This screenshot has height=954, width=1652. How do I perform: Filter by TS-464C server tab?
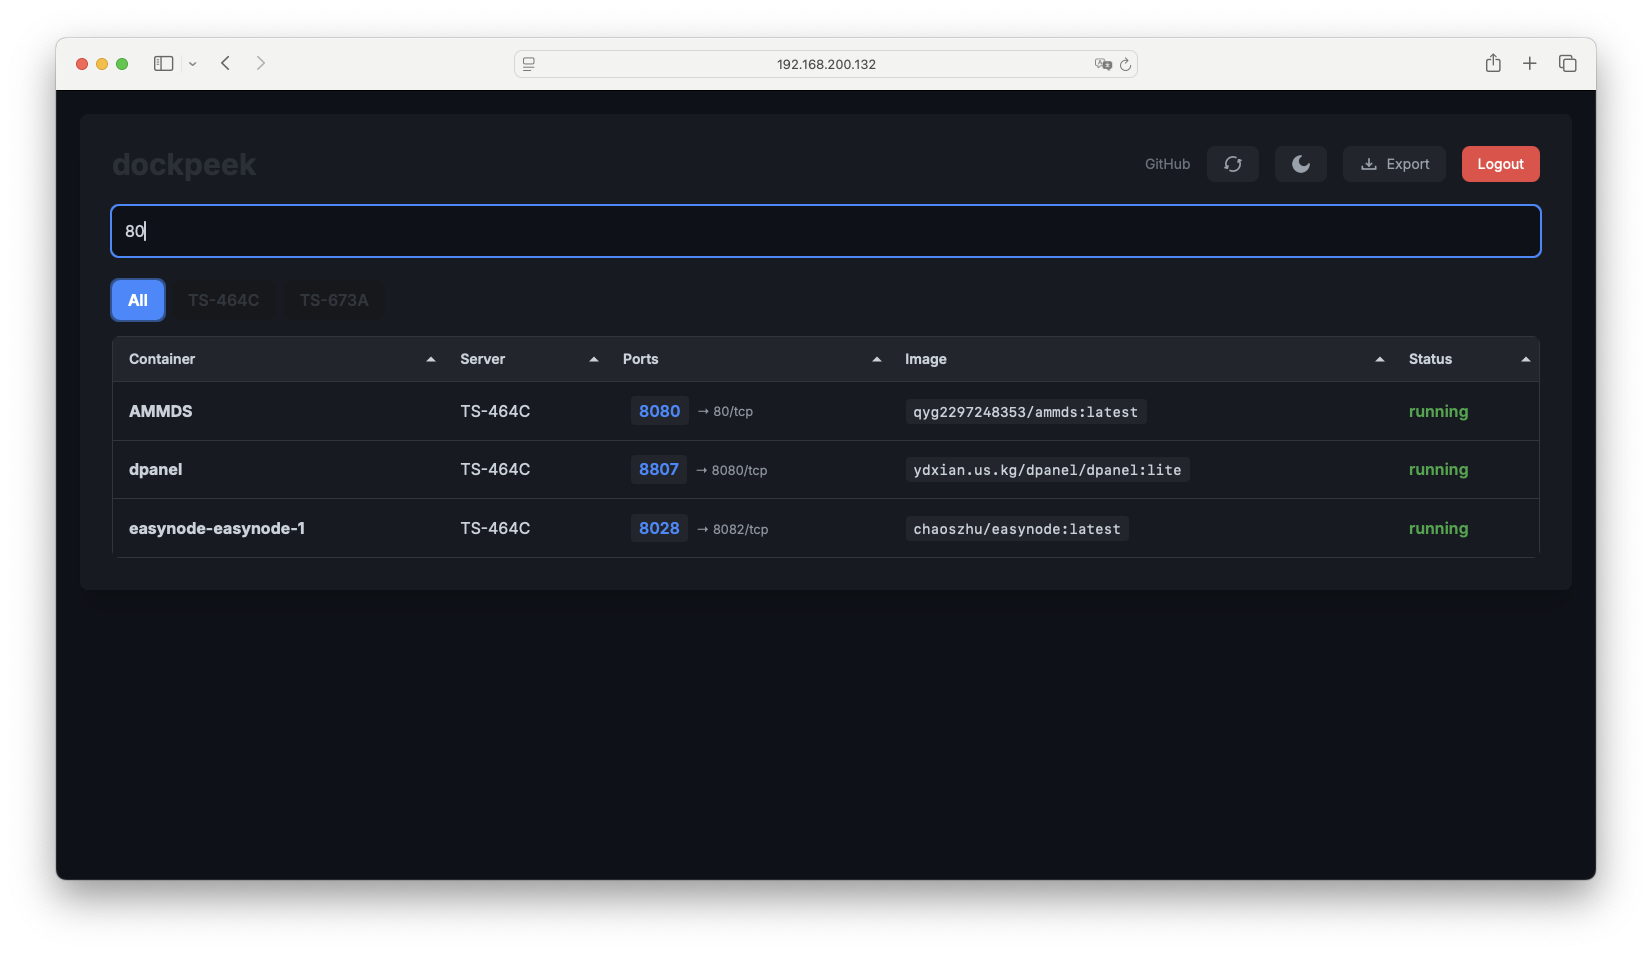(223, 300)
